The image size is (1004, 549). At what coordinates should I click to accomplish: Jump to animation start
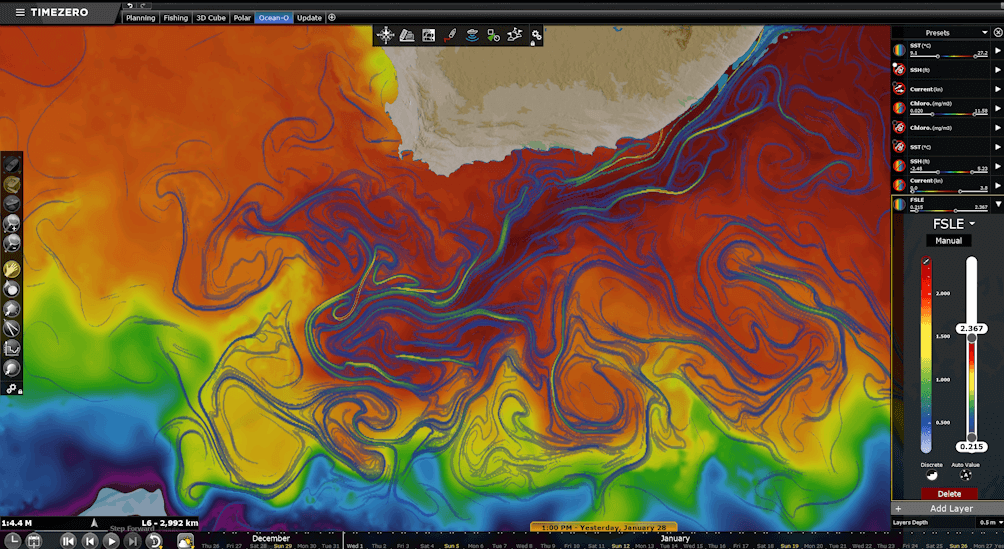[68, 541]
